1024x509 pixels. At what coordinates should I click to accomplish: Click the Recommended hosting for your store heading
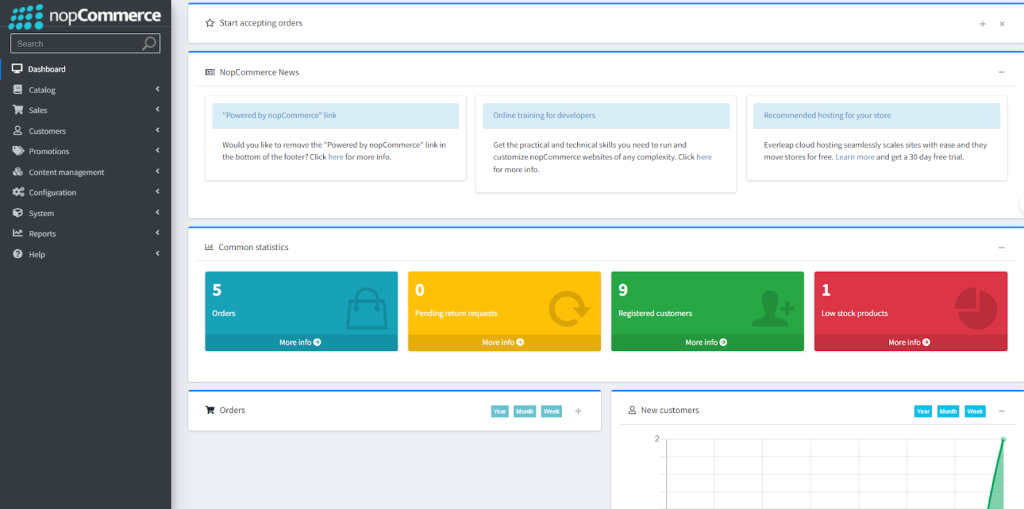pyautogui.click(x=827, y=116)
